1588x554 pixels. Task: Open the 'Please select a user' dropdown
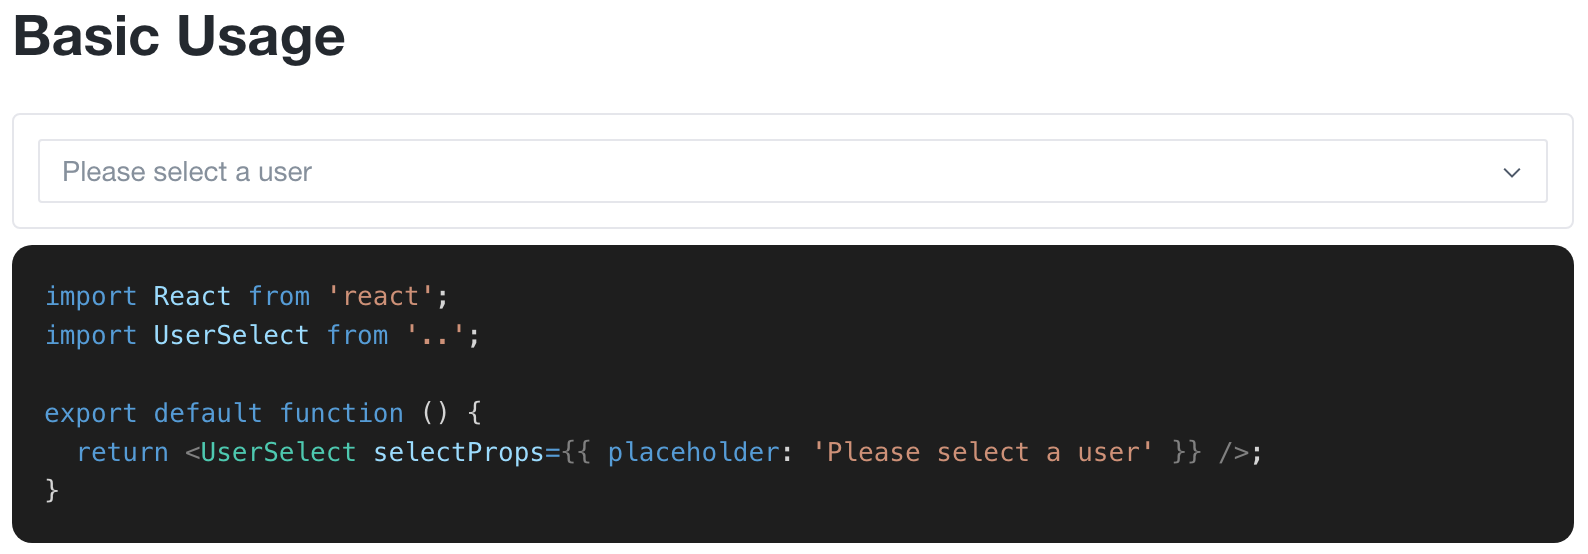click(x=792, y=172)
